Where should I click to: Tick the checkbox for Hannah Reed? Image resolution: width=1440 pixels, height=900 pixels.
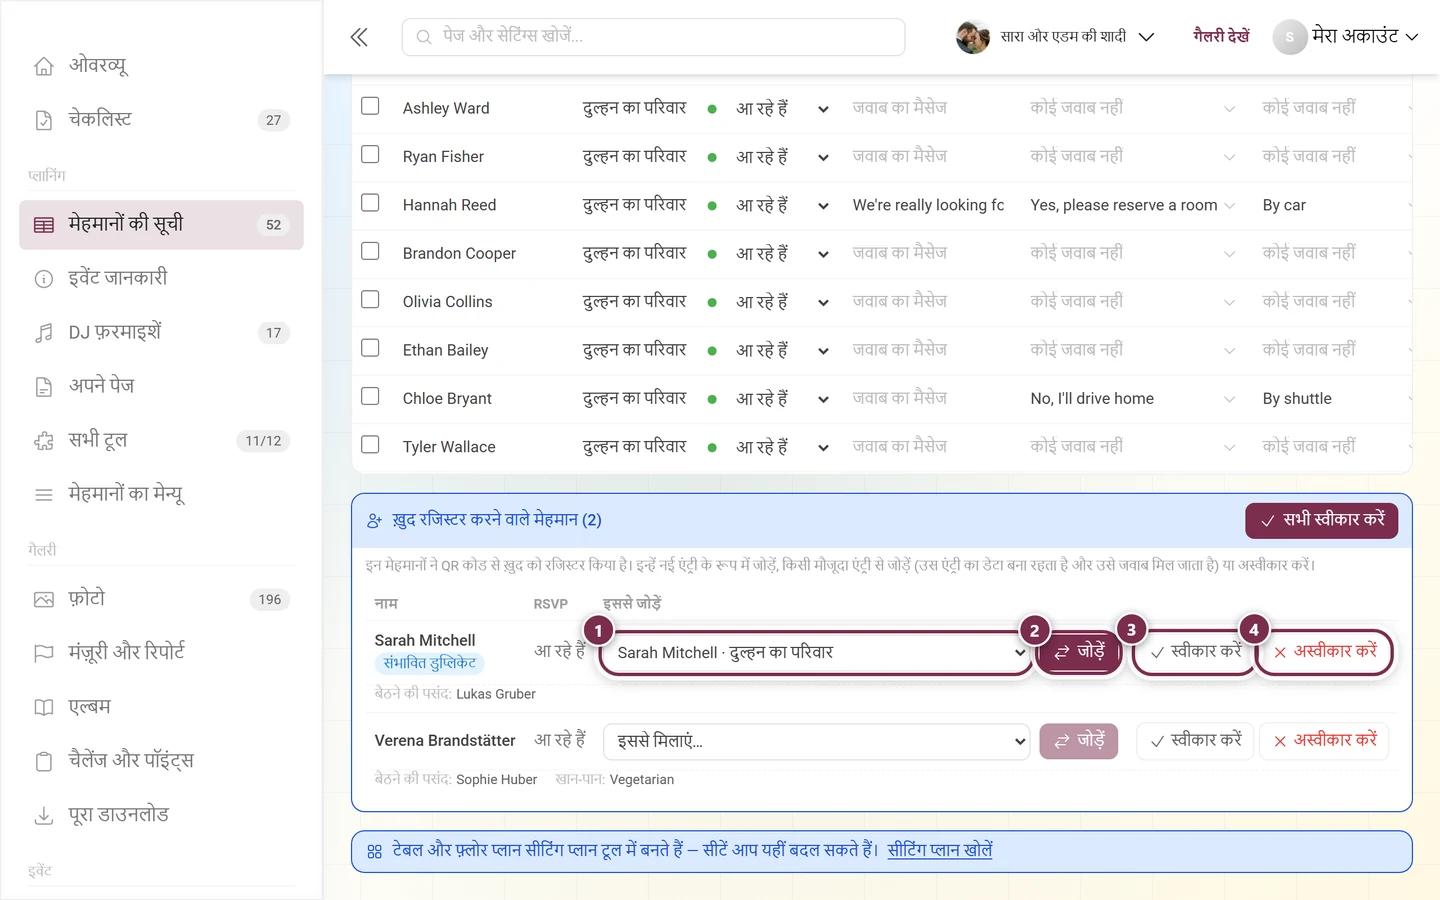370,203
